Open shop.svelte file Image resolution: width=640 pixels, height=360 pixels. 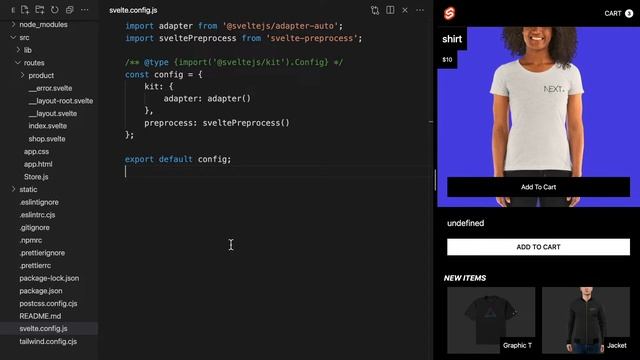(47, 139)
